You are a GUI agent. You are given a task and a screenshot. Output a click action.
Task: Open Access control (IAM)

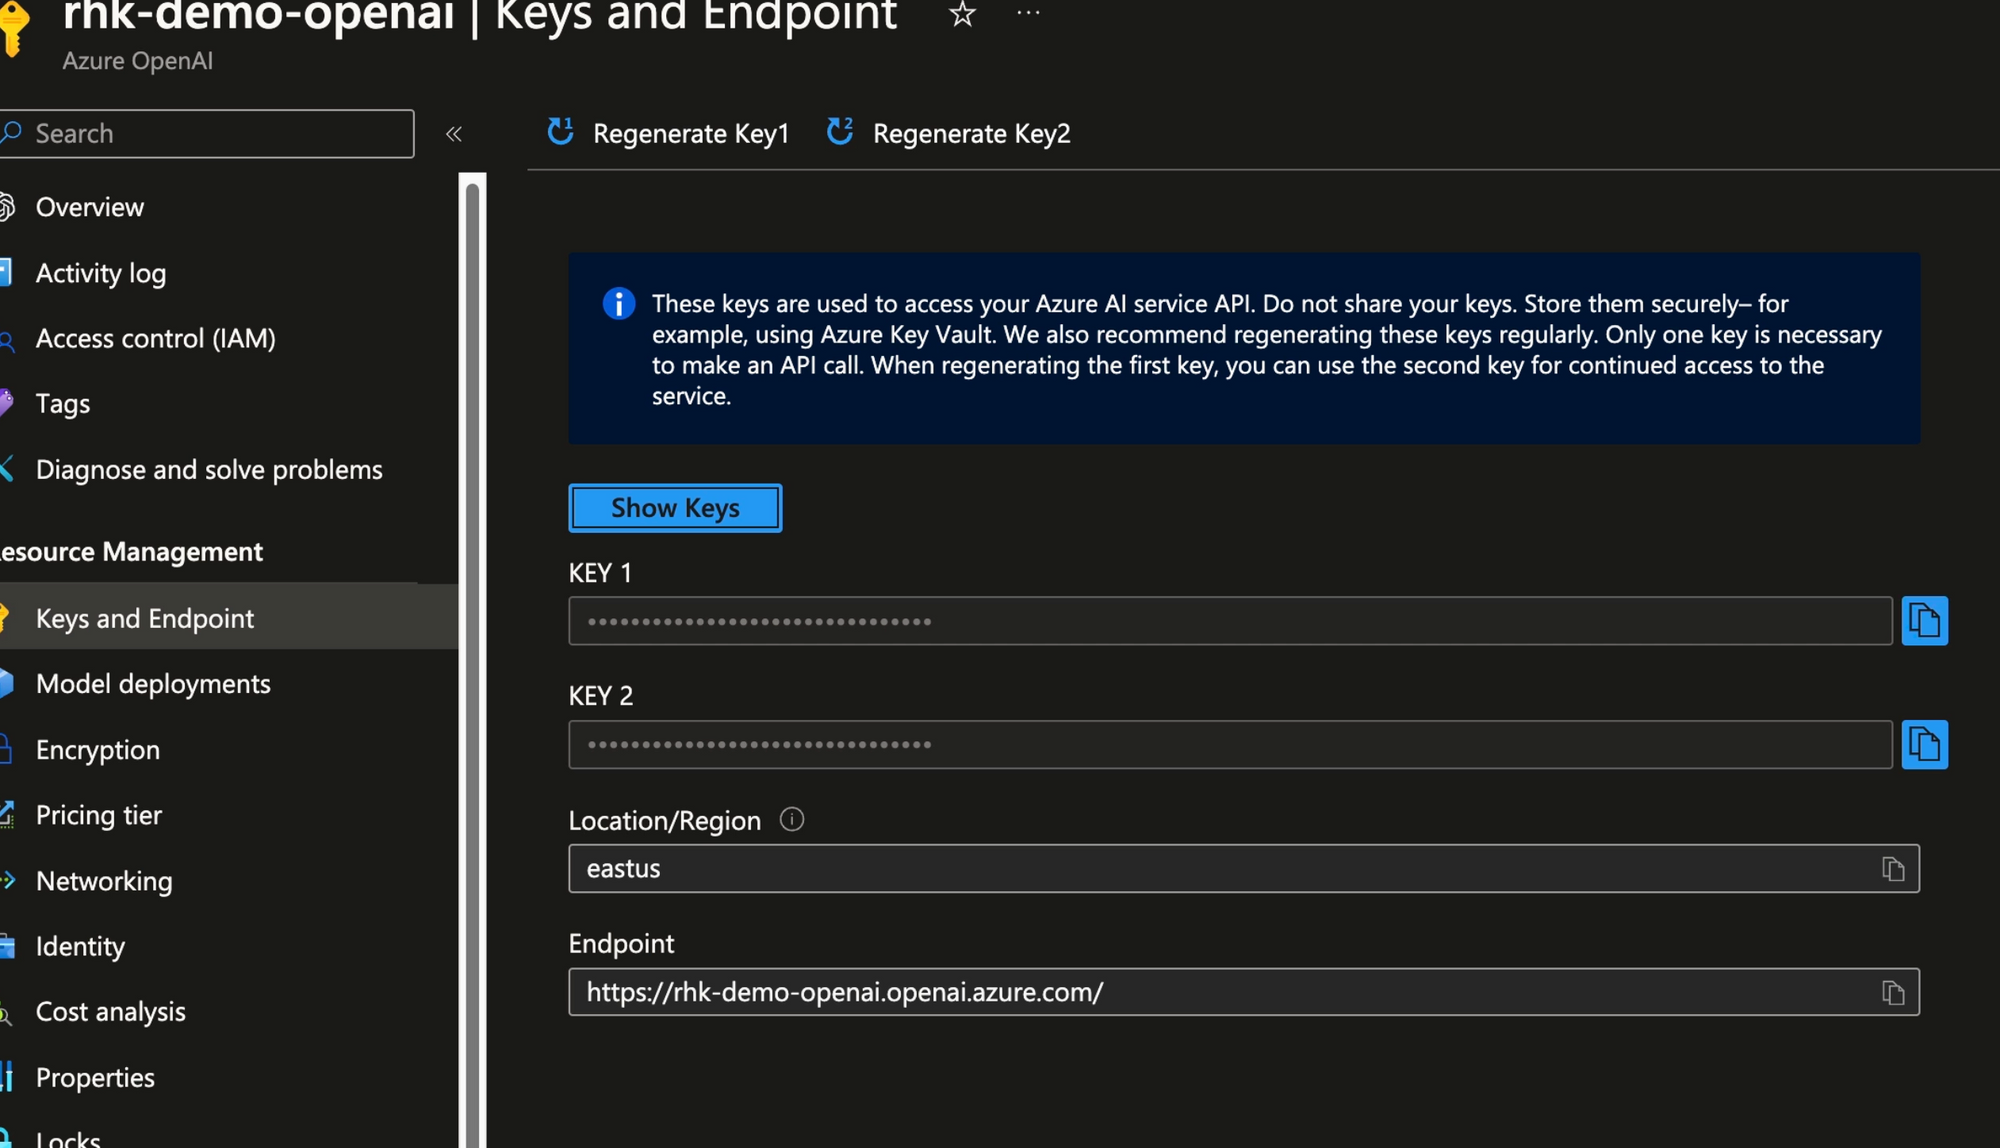coord(155,338)
